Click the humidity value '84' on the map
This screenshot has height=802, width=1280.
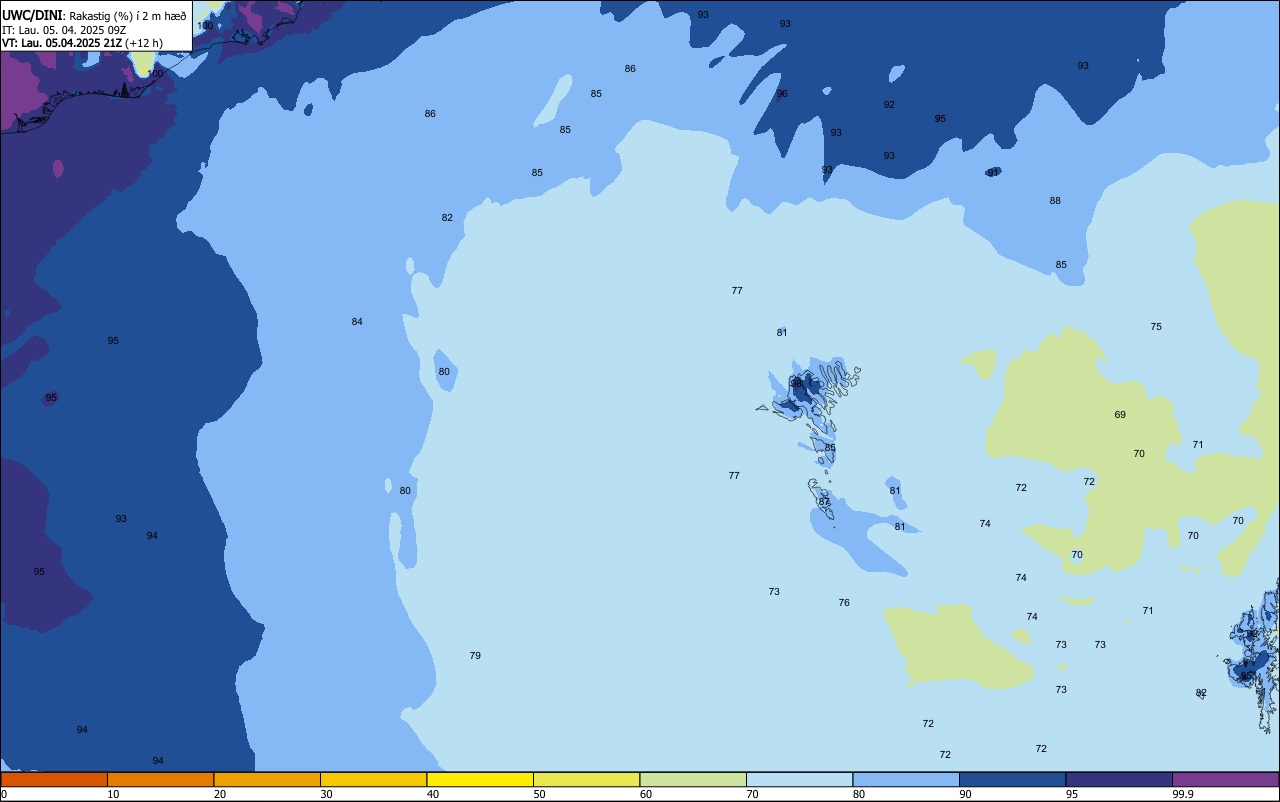357,322
